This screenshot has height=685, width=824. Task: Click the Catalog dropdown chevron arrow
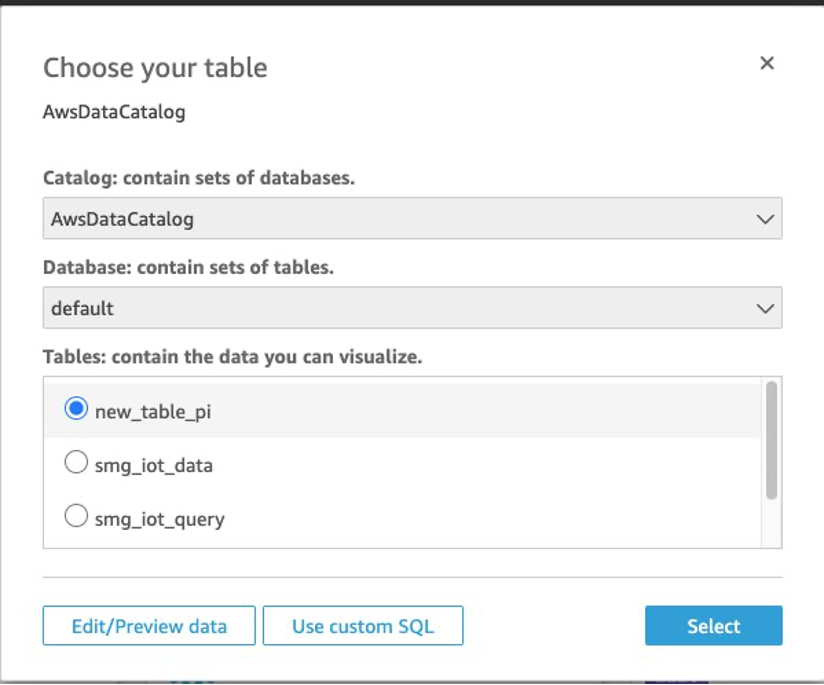click(x=765, y=219)
